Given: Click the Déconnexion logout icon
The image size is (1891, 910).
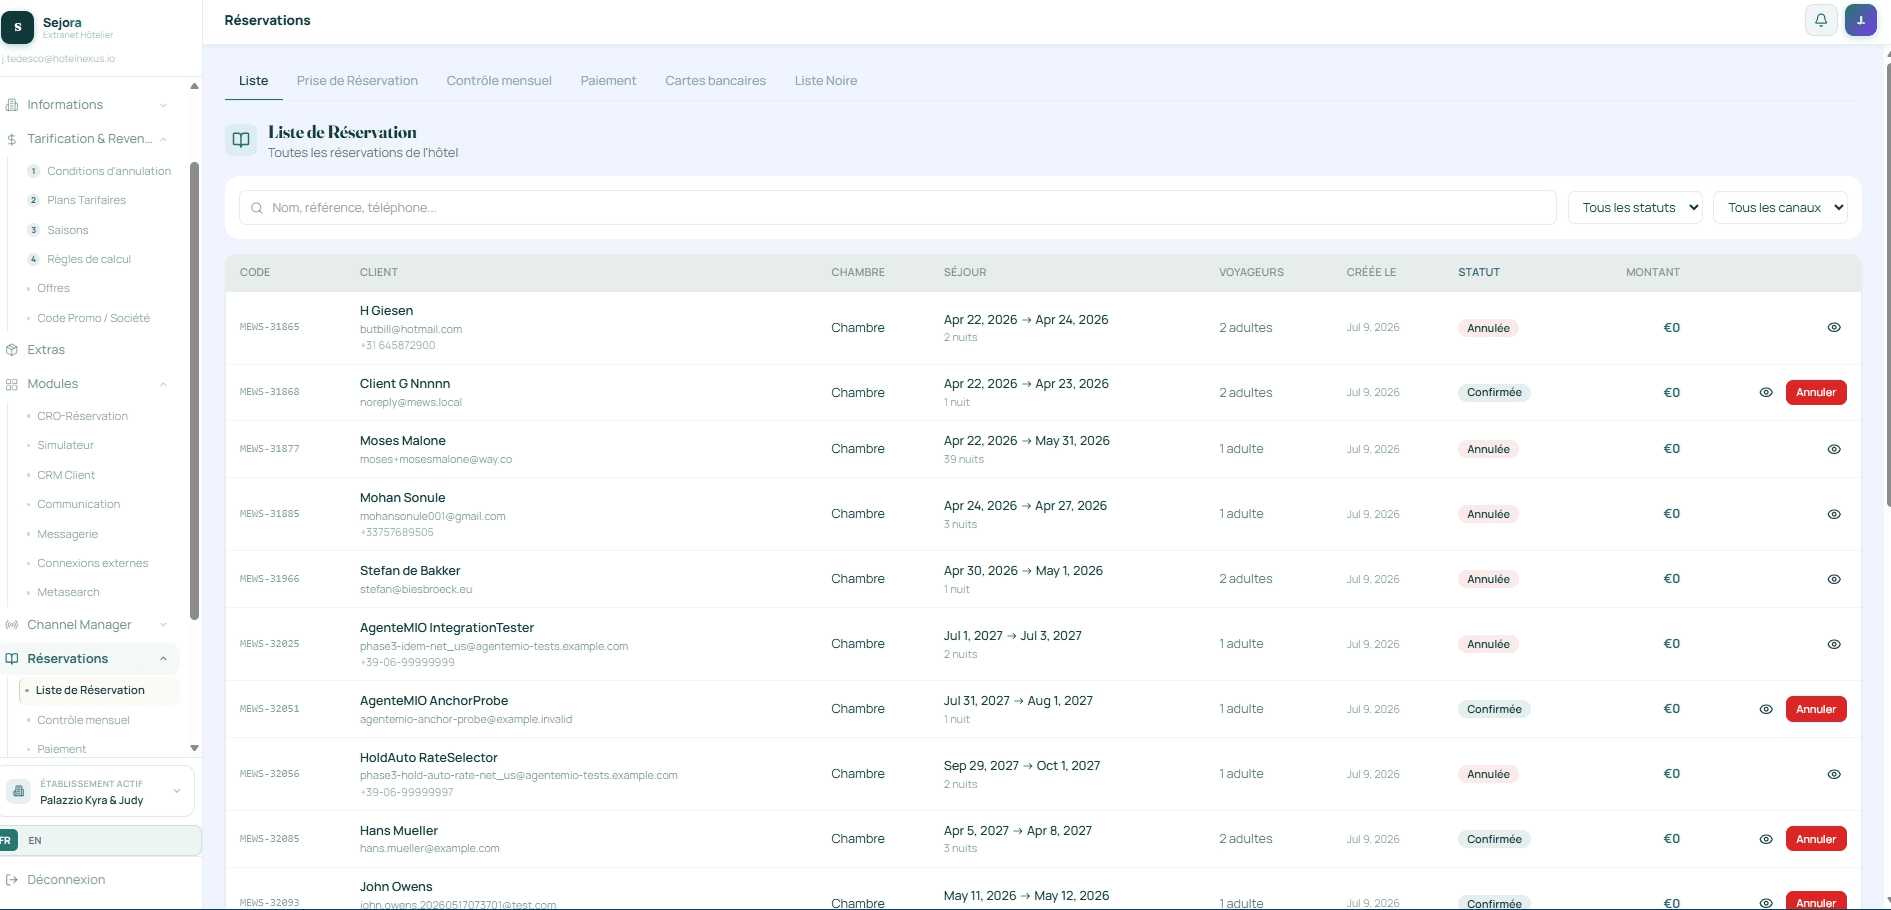Looking at the screenshot, I should (12, 880).
